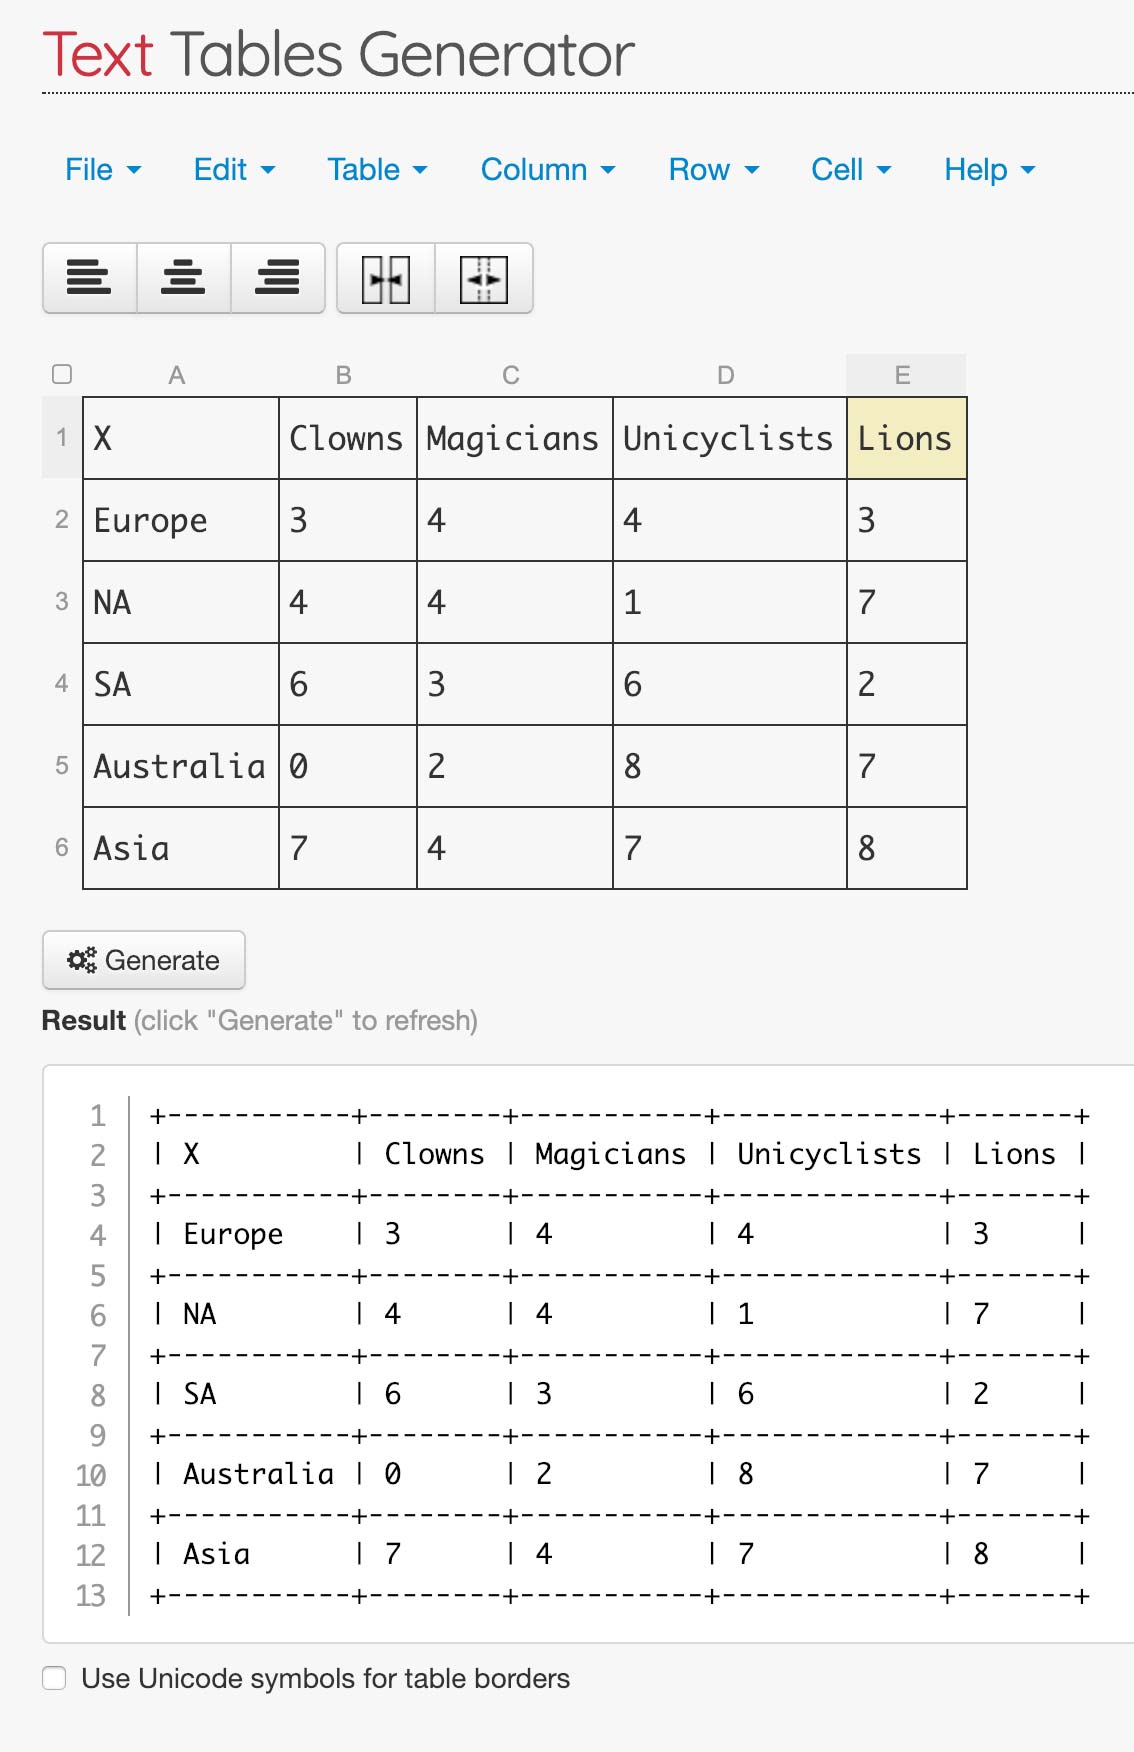The image size is (1134, 1752).
Task: Open the Help menu
Action: coord(986,170)
